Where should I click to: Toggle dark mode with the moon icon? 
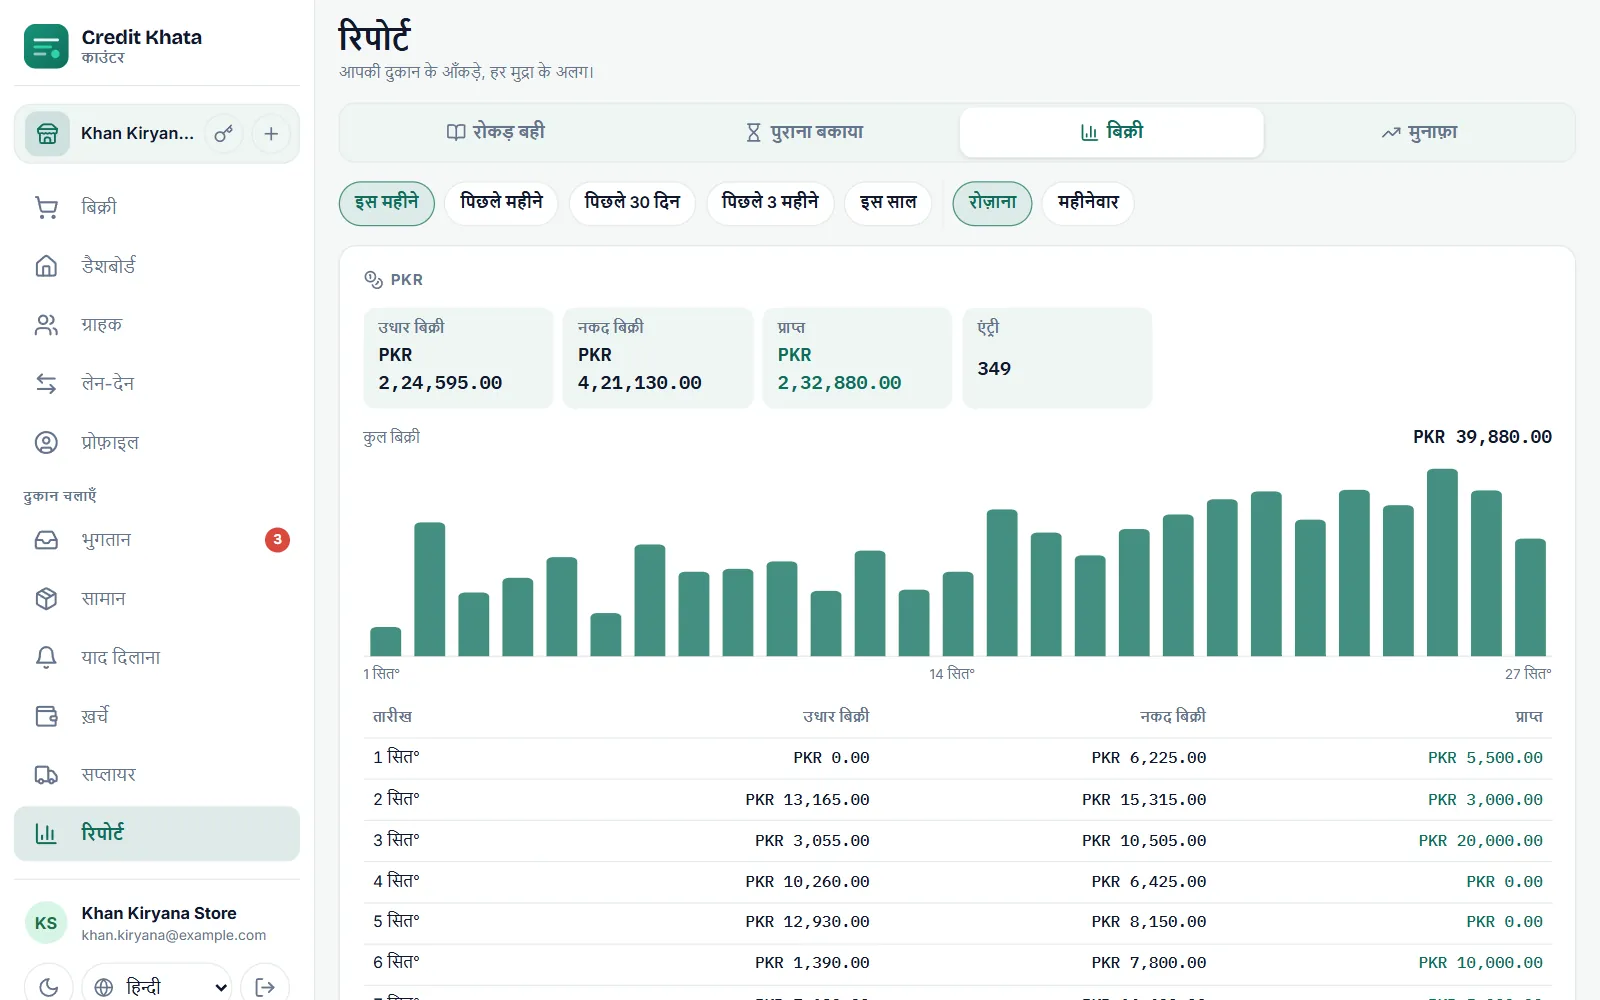tap(48, 987)
